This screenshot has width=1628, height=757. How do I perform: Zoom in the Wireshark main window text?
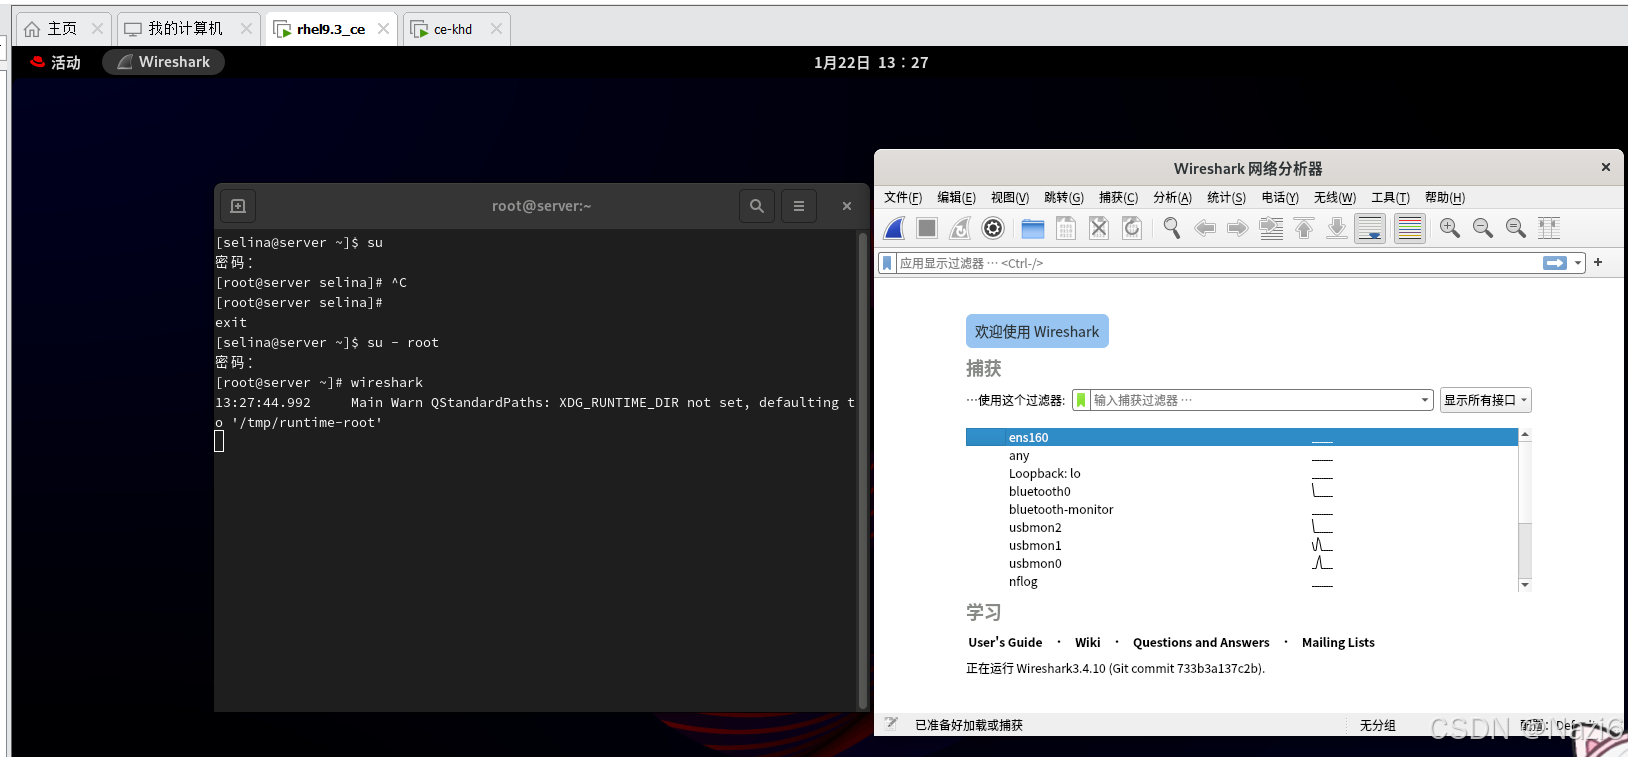point(1450,229)
